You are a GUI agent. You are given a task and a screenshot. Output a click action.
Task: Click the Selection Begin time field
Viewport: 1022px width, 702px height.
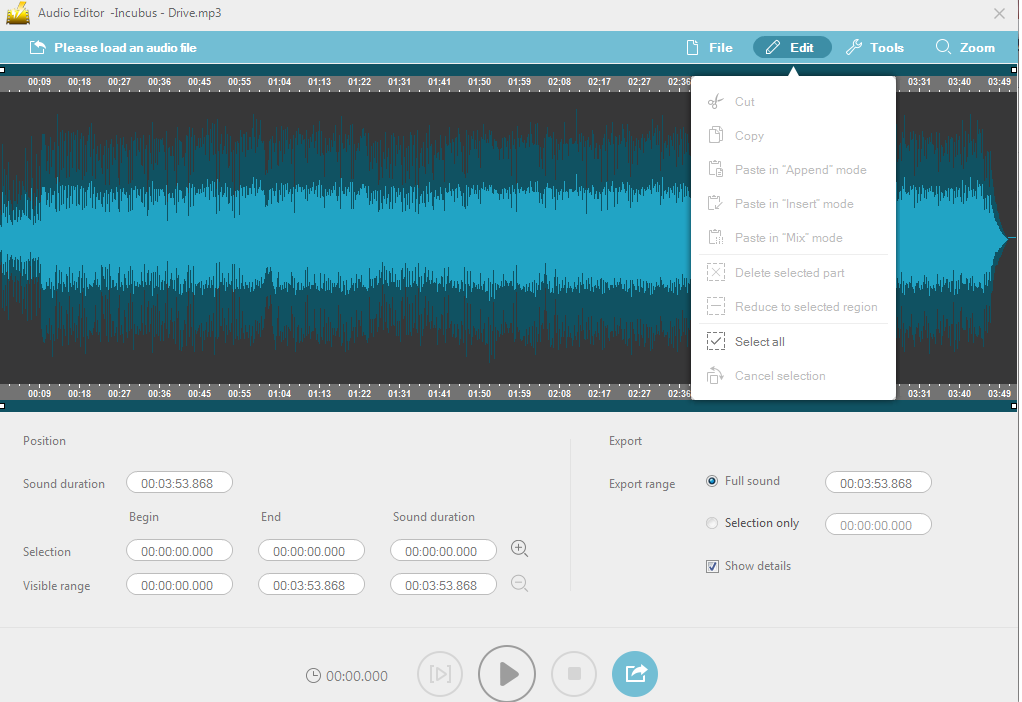pyautogui.click(x=179, y=550)
